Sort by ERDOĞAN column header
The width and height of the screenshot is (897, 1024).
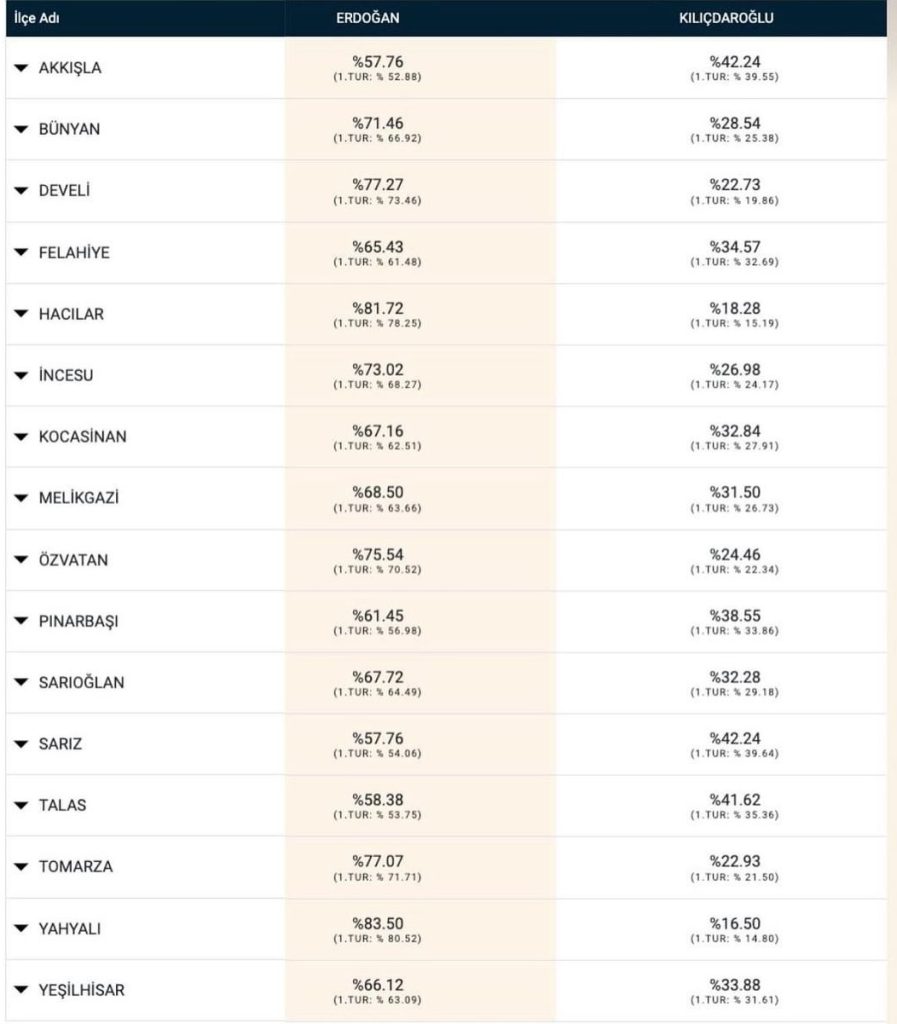[368, 18]
